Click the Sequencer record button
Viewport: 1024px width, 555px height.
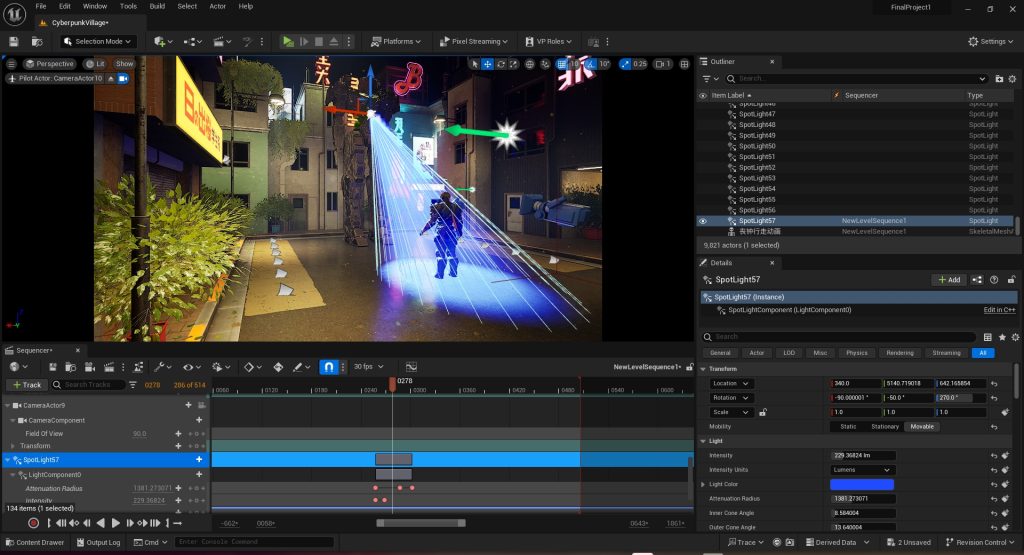click(33, 523)
